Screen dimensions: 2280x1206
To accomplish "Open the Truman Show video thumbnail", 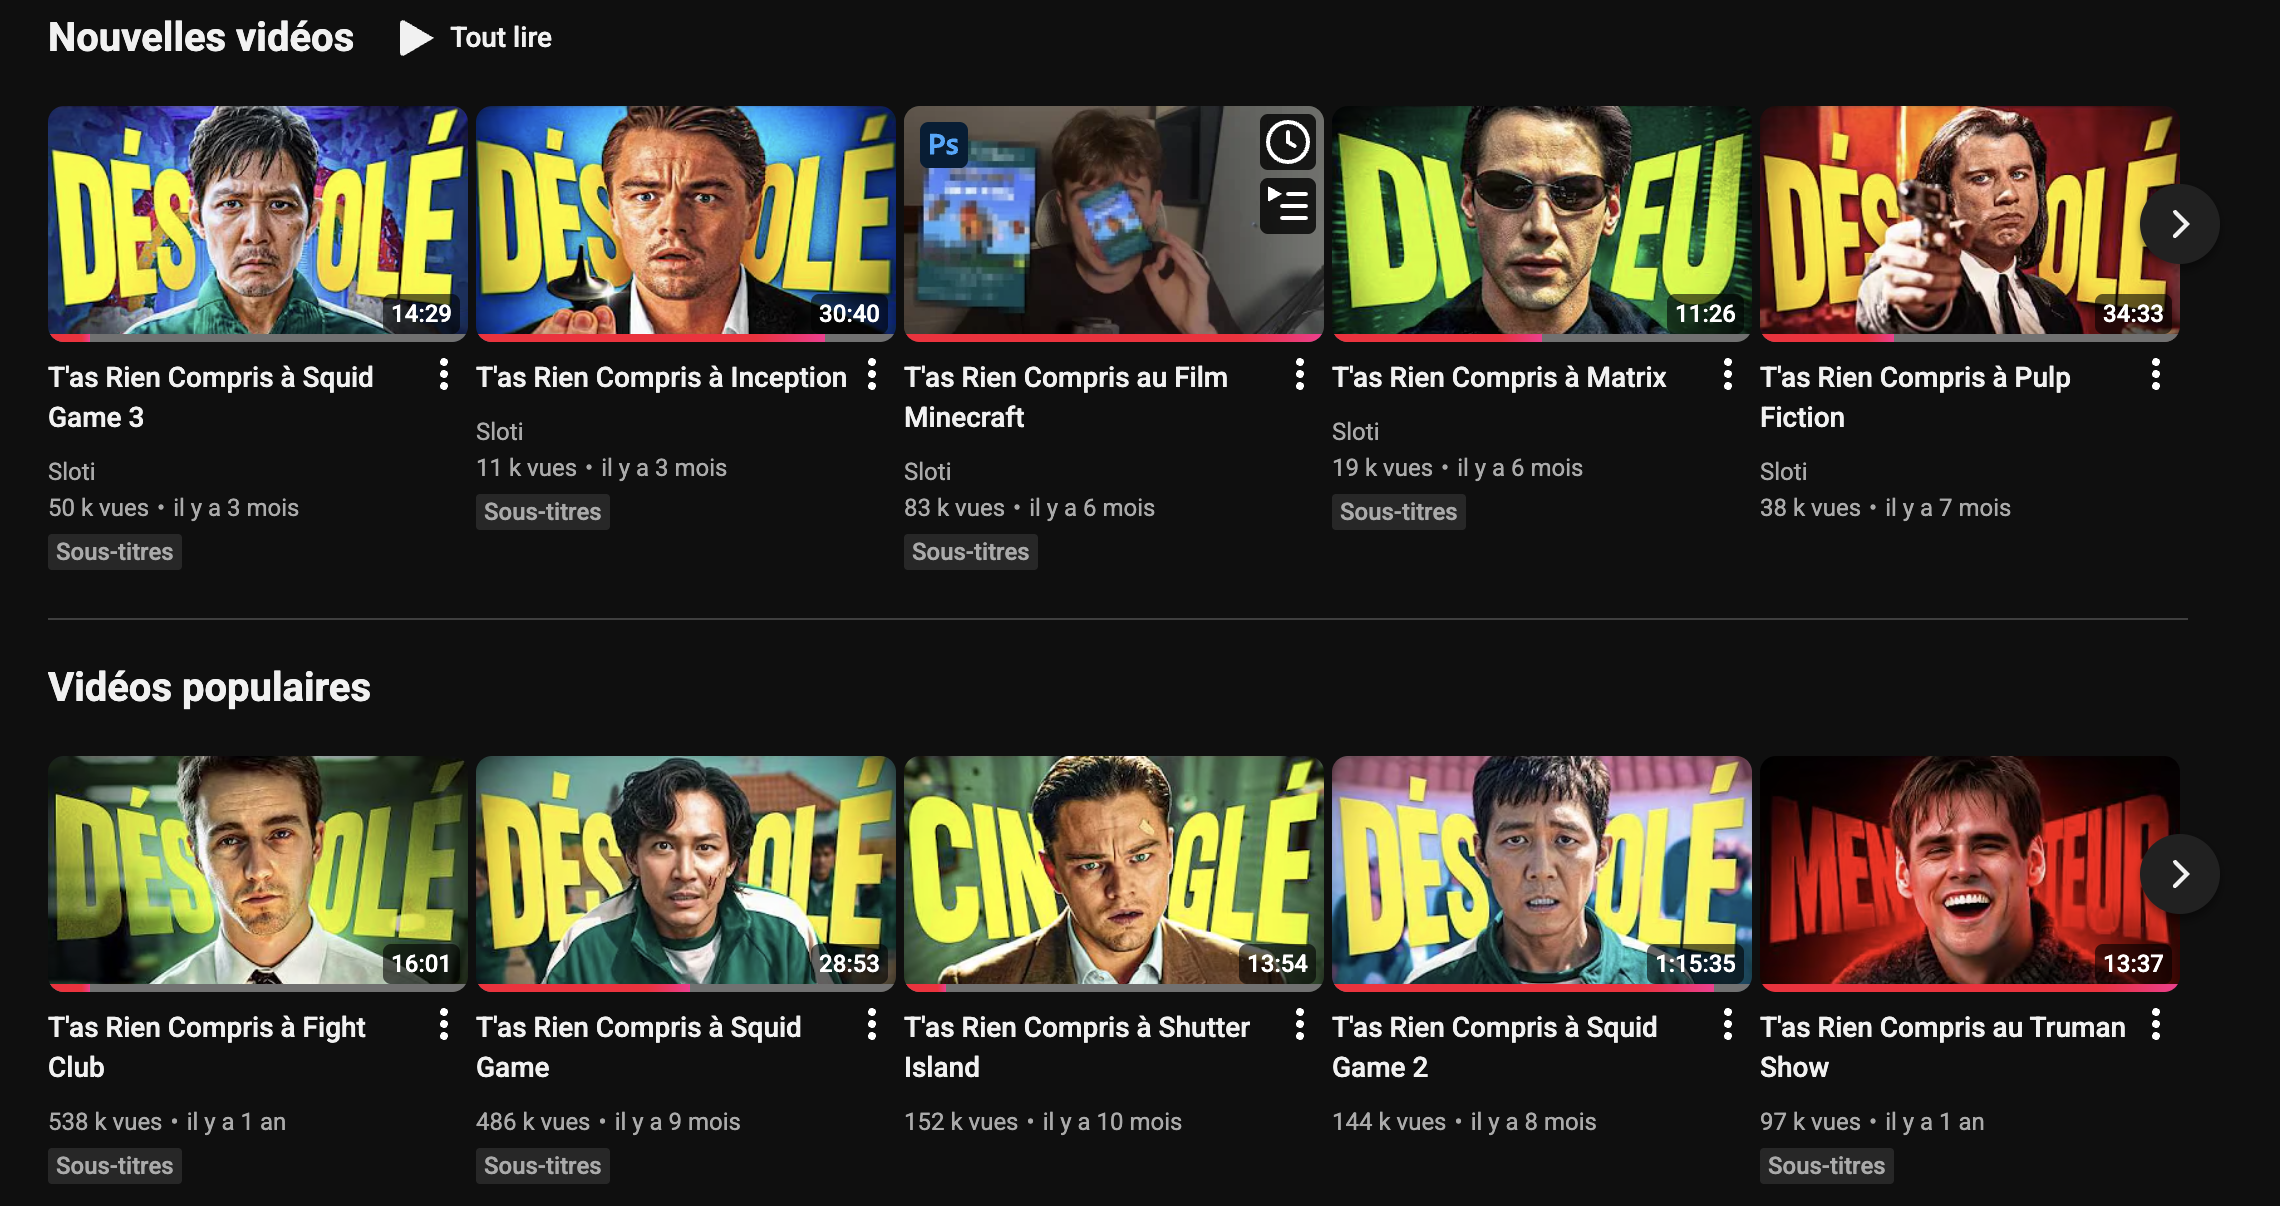I will pos(1968,871).
